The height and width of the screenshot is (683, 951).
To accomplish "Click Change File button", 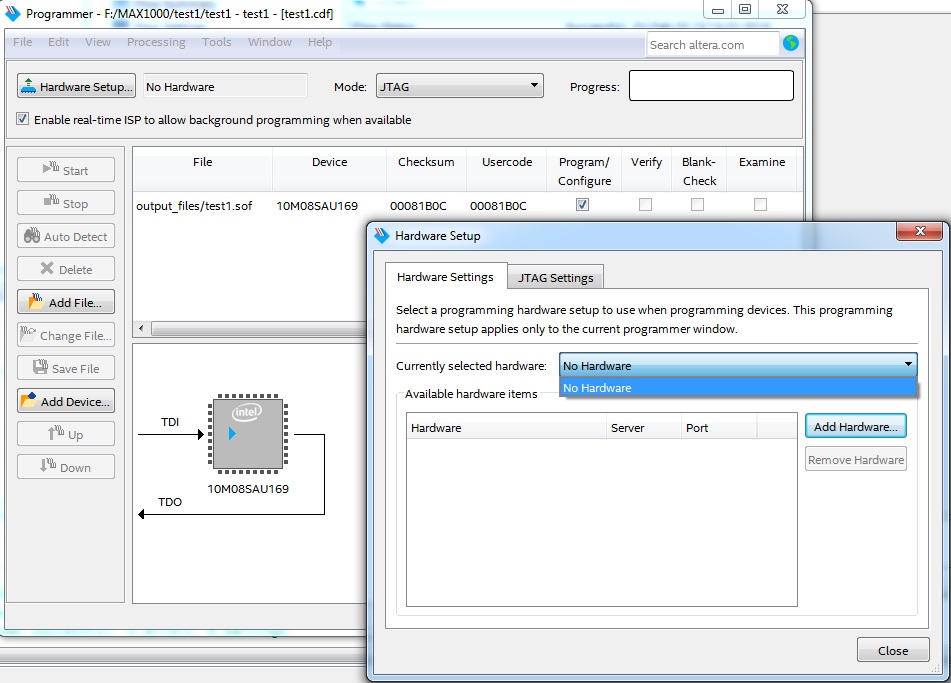I will click(66, 335).
